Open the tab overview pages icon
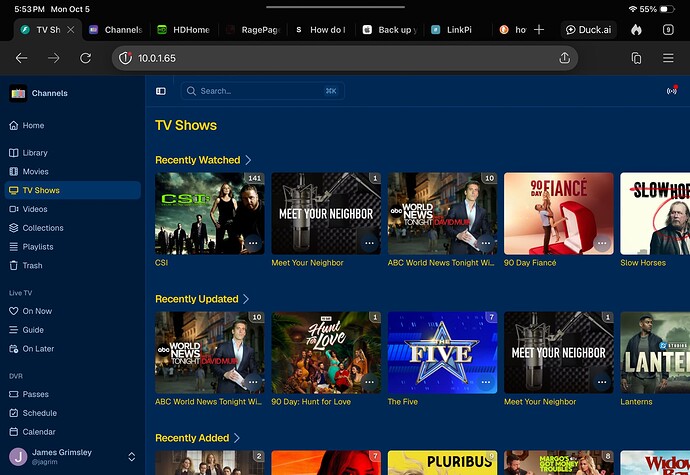 point(636,58)
